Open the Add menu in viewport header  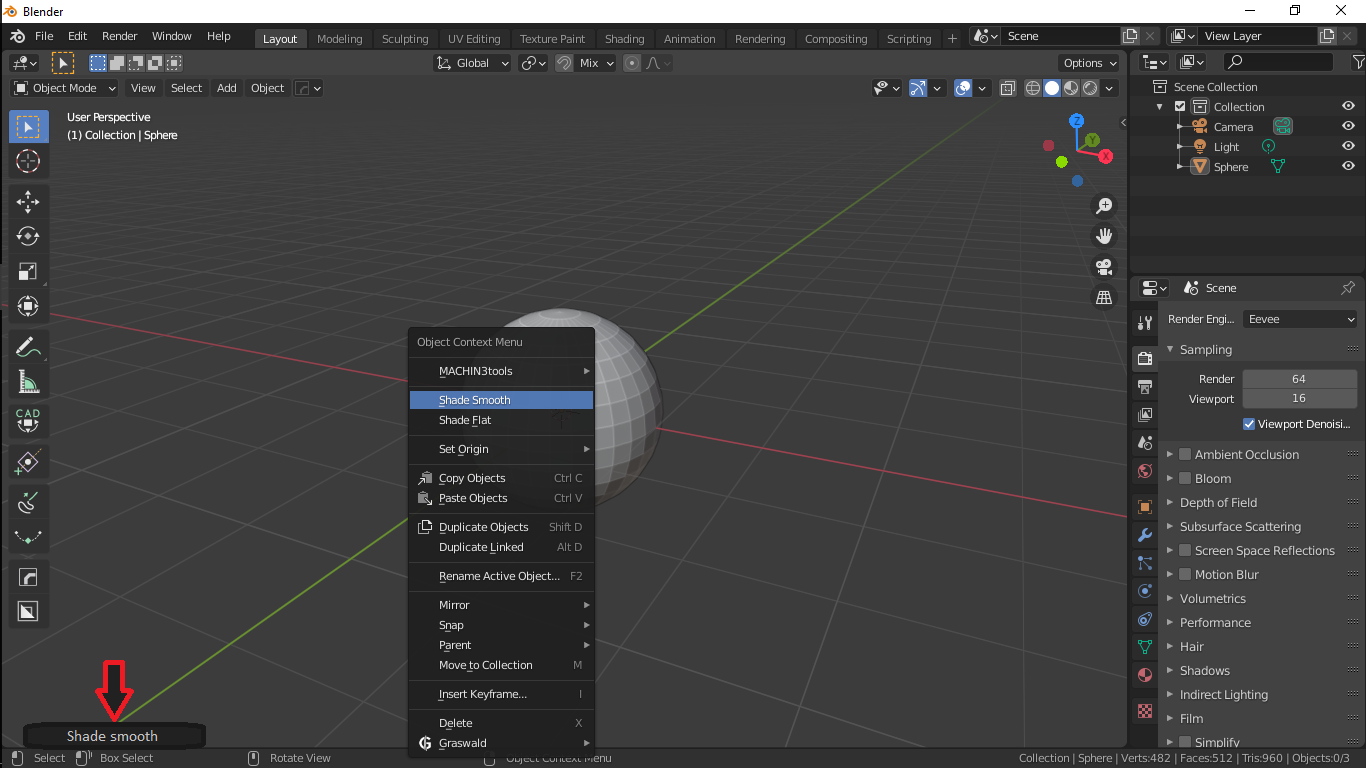pos(227,88)
